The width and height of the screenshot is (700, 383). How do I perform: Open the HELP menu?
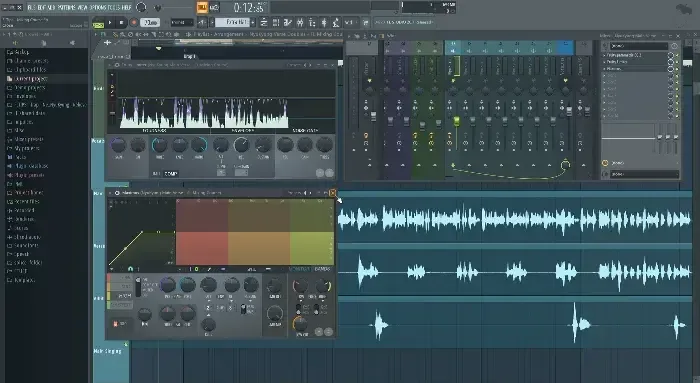[126, 8]
